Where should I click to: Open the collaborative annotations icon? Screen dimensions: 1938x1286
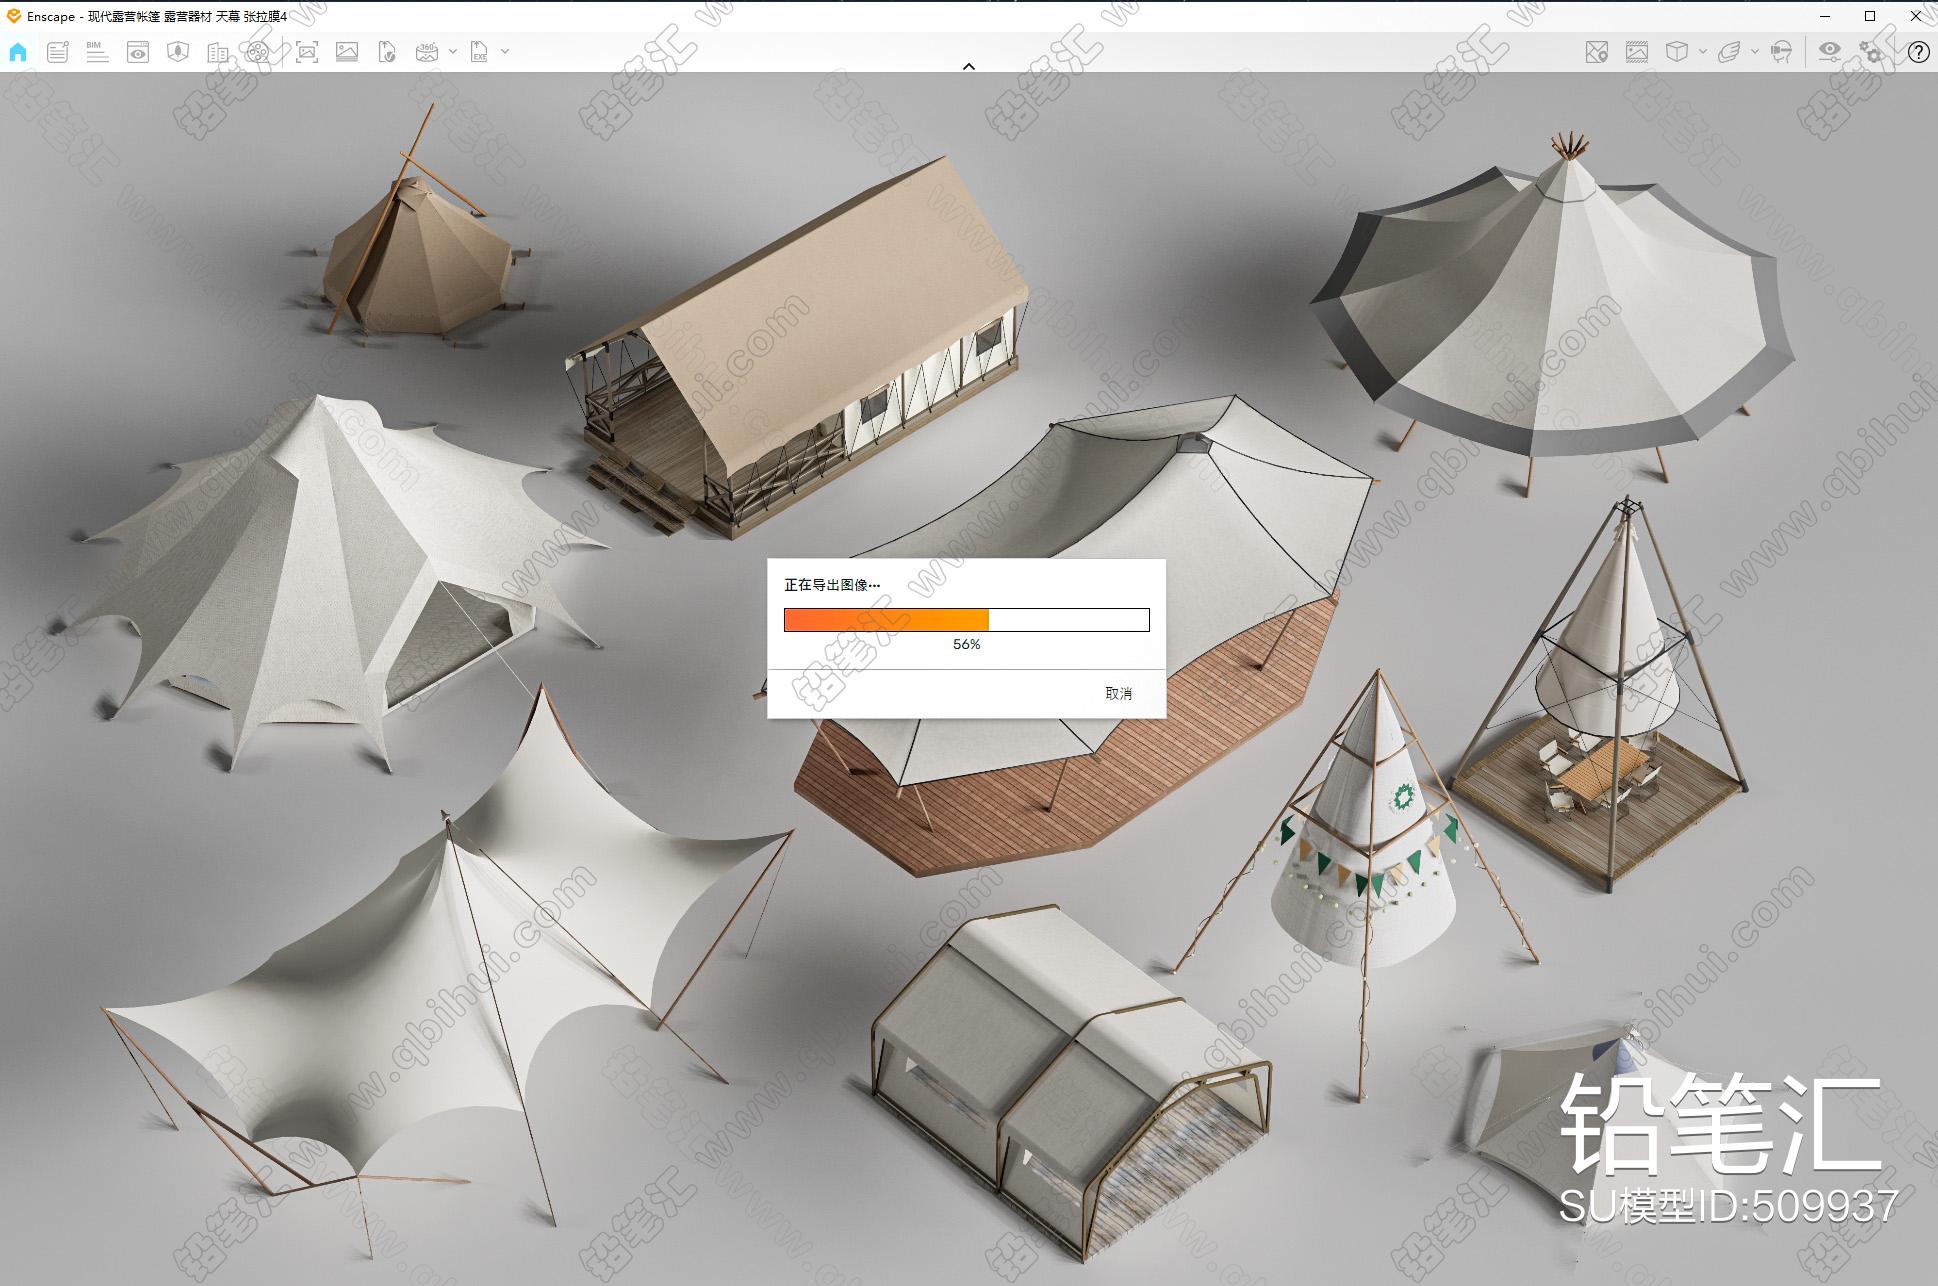58,52
